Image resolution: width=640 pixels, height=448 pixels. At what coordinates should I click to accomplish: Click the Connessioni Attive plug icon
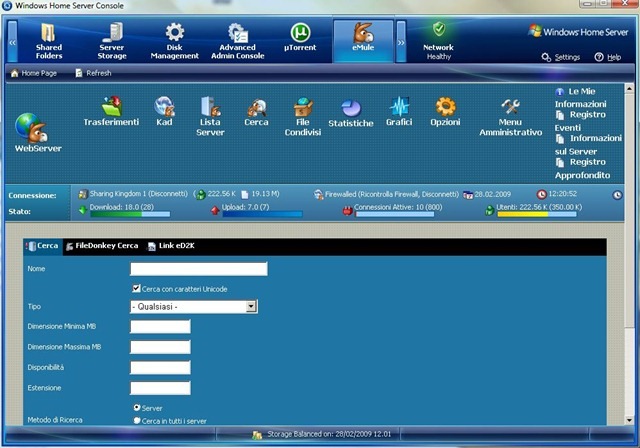[347, 211]
